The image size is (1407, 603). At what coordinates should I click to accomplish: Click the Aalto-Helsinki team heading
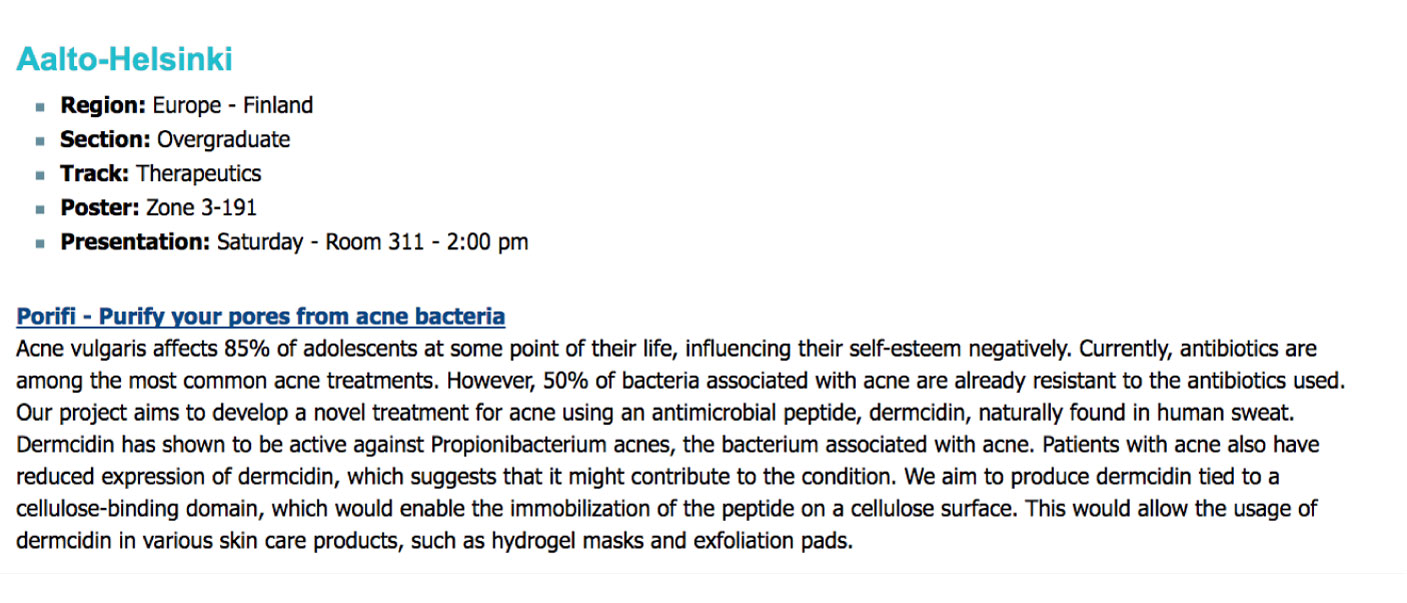click(x=124, y=60)
